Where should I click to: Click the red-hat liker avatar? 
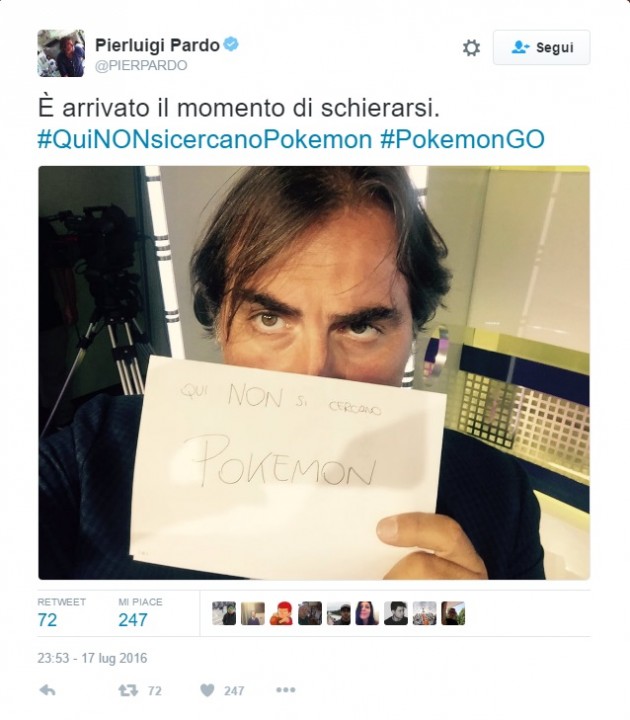pyautogui.click(x=281, y=613)
